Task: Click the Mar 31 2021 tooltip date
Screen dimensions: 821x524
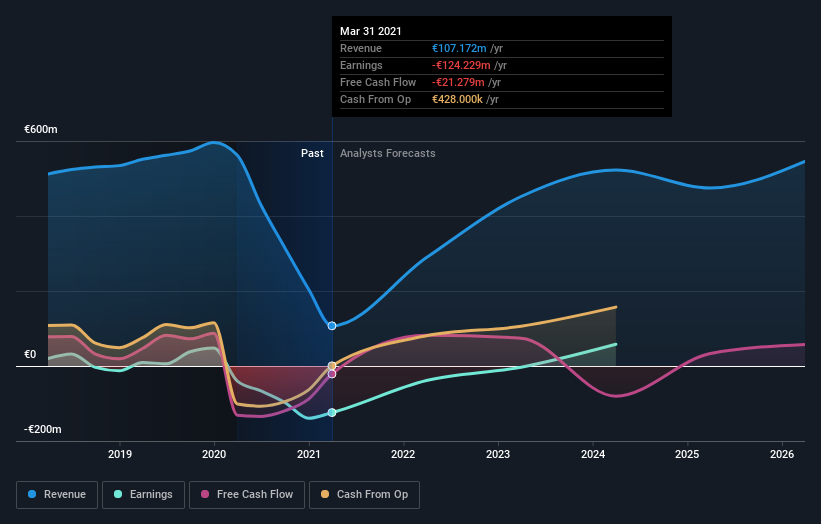Action: tap(371, 31)
